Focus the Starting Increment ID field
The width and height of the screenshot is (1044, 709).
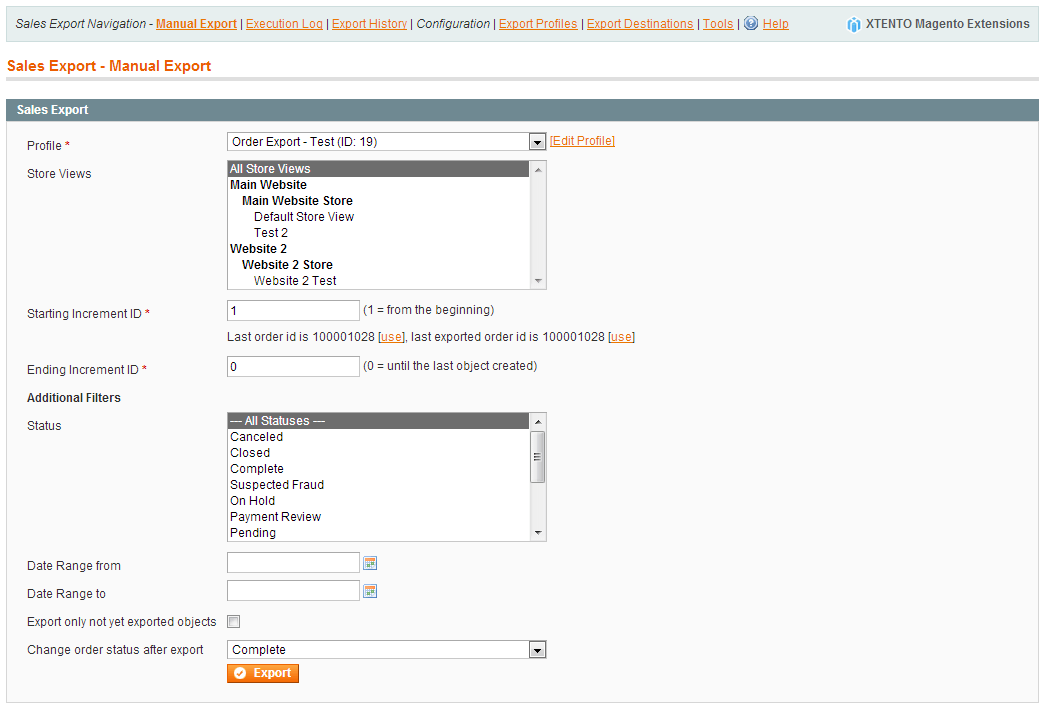293,310
